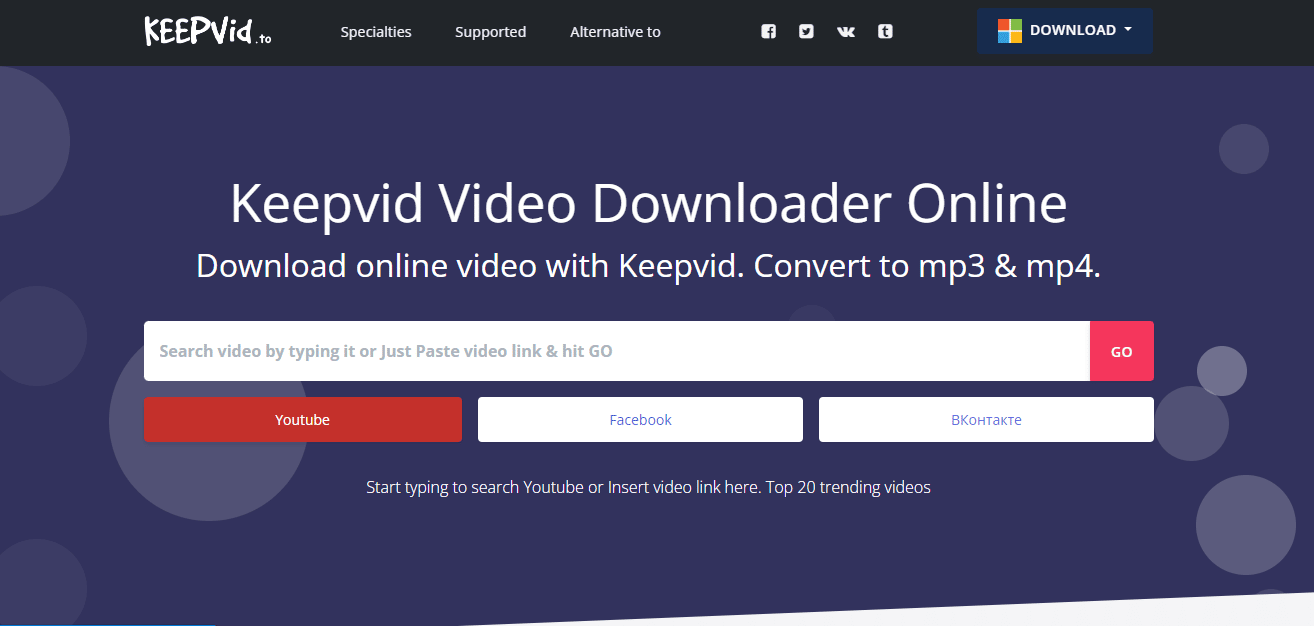Open the Twitter social icon in header
Screen dimensions: 1314x626
[806, 31]
